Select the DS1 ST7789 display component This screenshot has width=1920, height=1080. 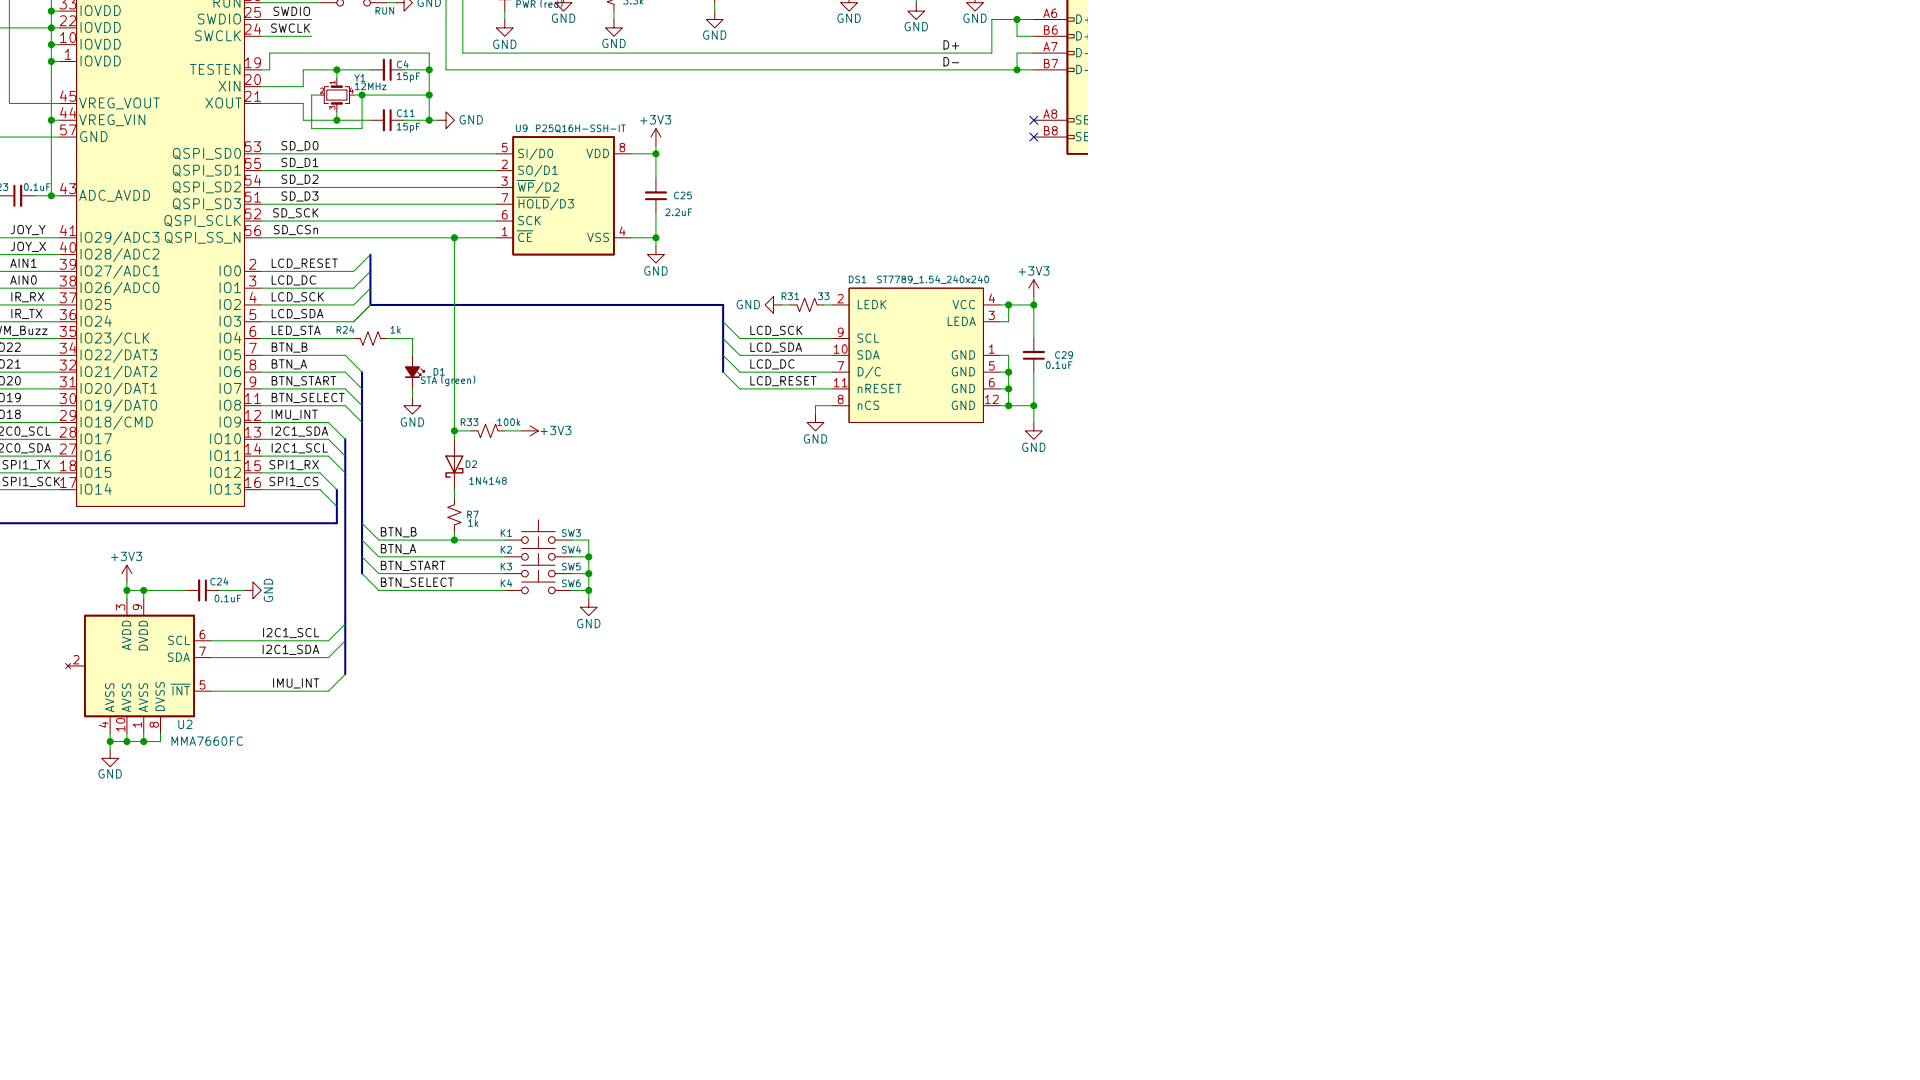click(916, 355)
